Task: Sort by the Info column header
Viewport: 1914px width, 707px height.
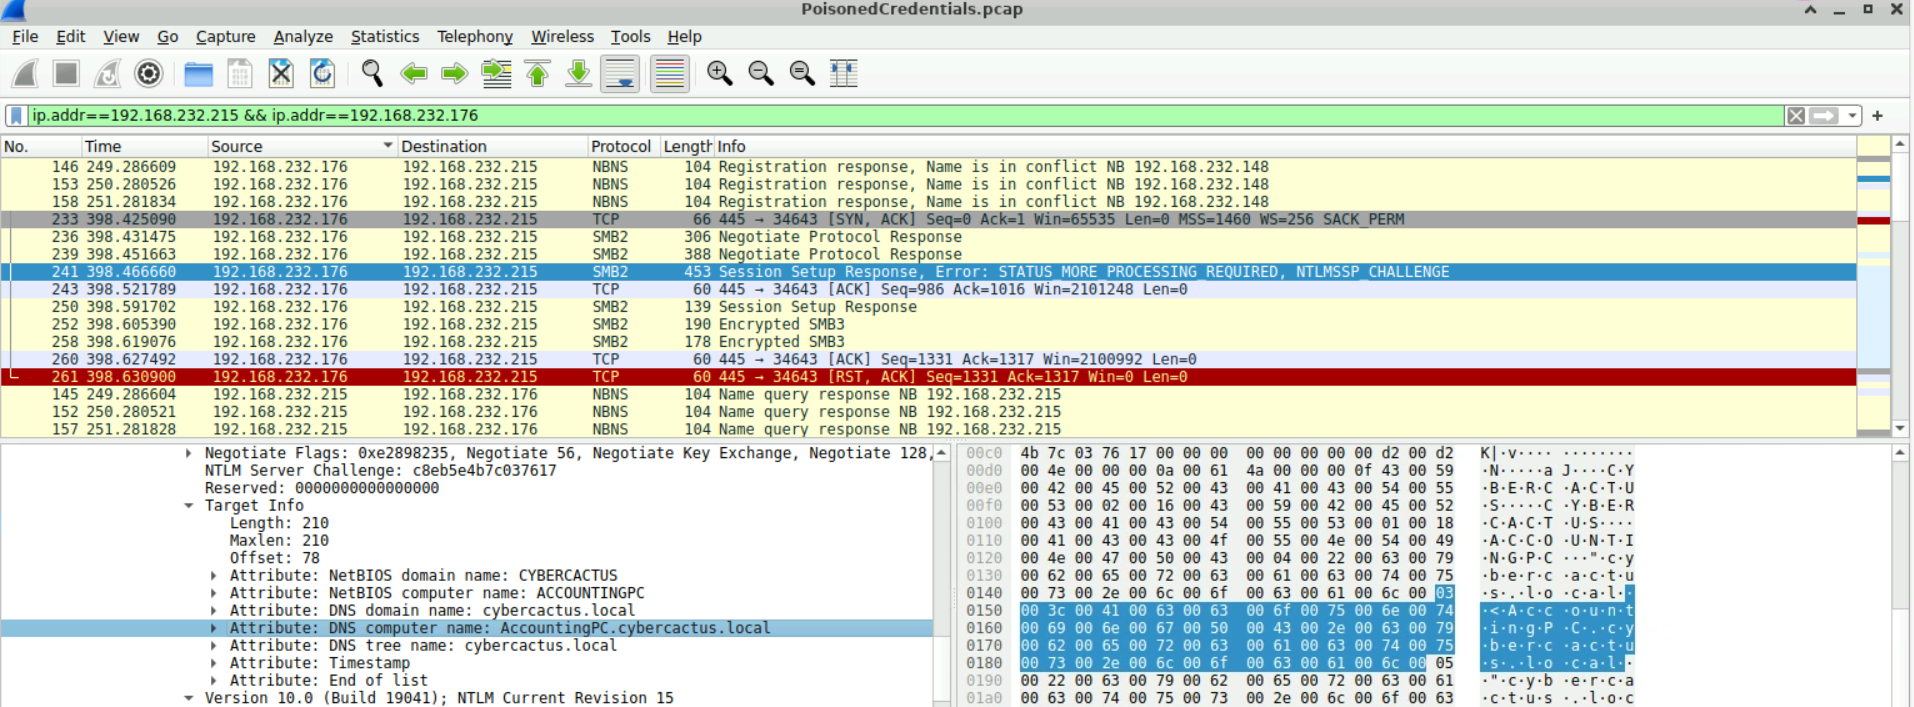Action: (x=1284, y=146)
